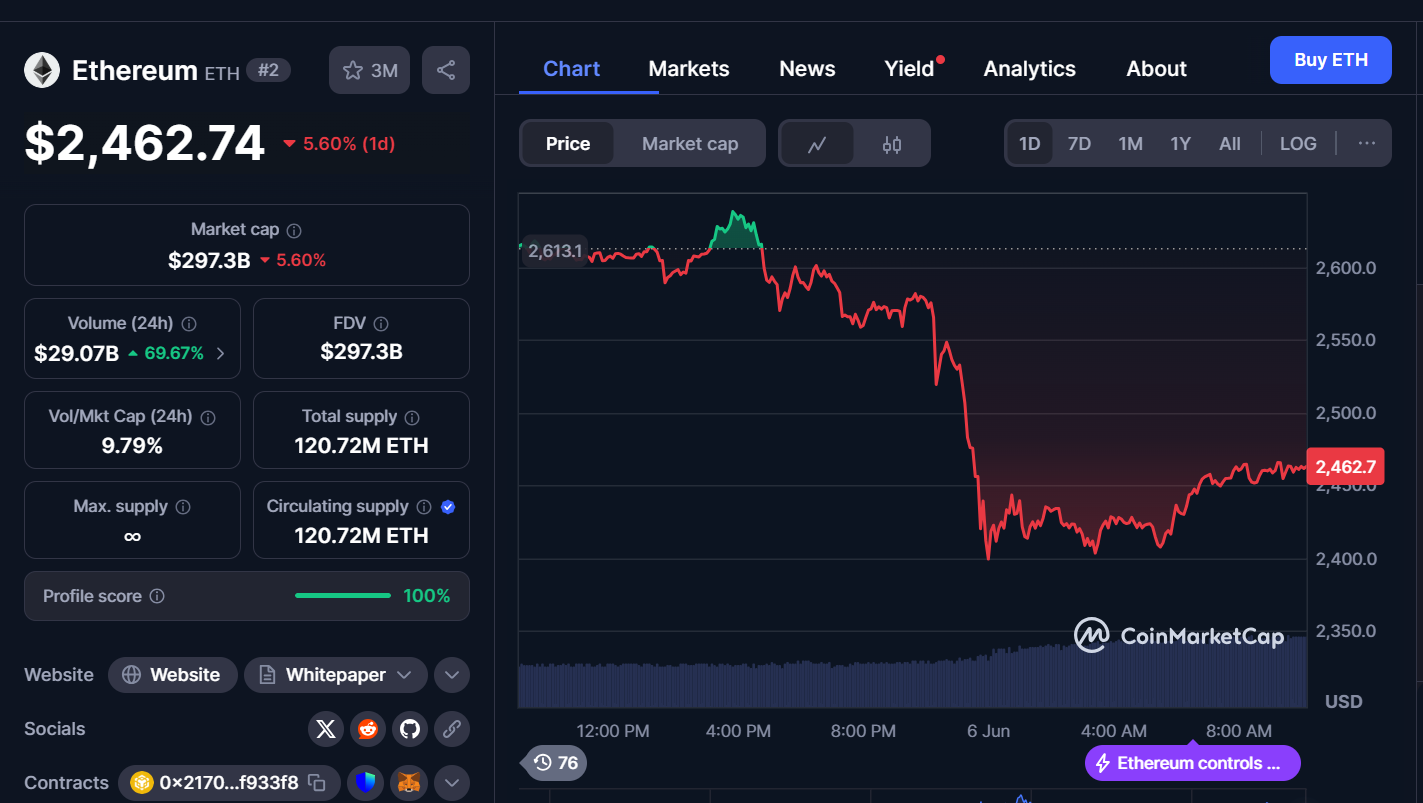
Task: Open the more options ellipsis on chart
Action: [x=1367, y=143]
